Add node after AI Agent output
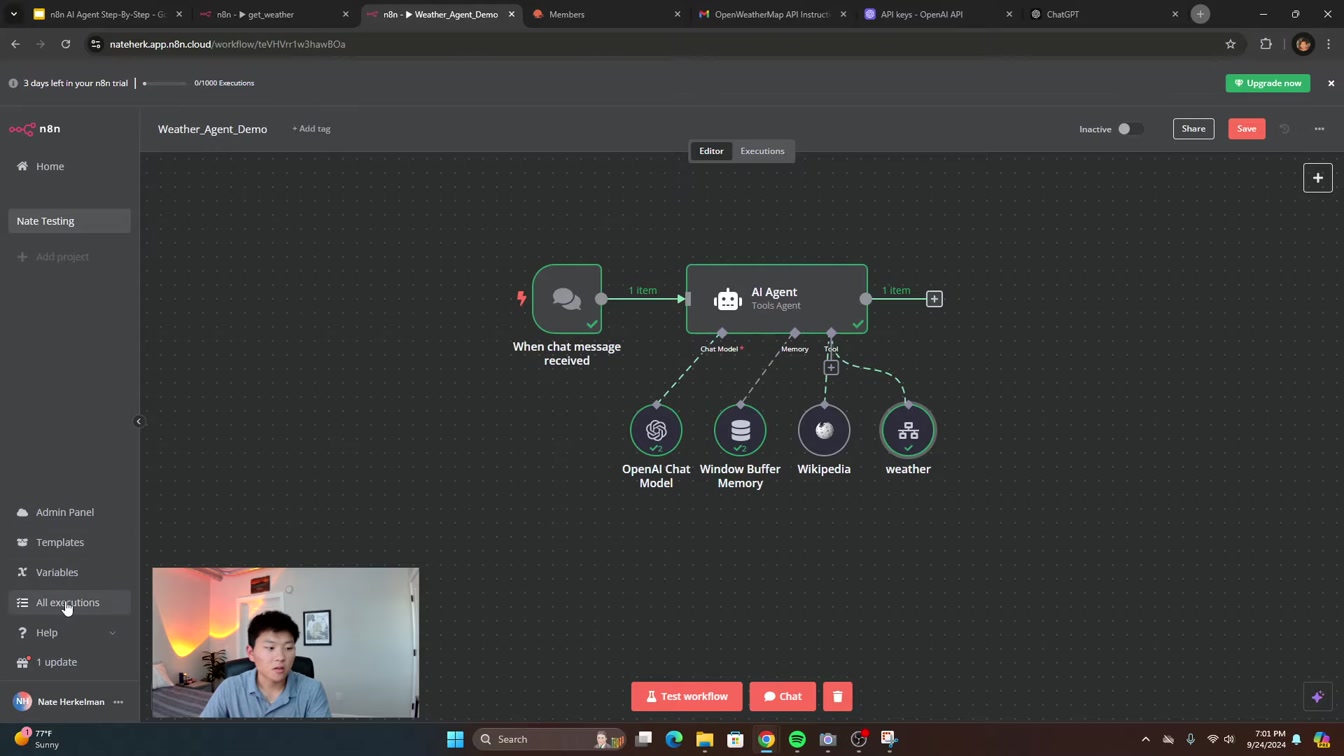Viewport: 1344px width, 756px height. click(x=934, y=299)
